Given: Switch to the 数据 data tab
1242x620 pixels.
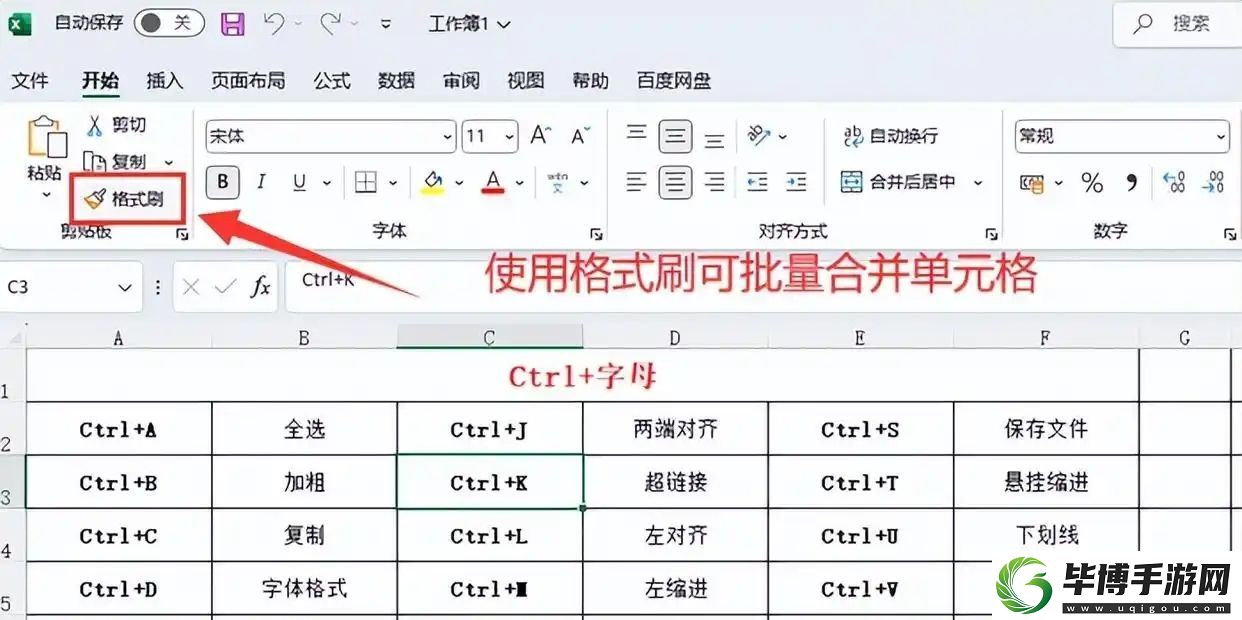Looking at the screenshot, I should 397,81.
